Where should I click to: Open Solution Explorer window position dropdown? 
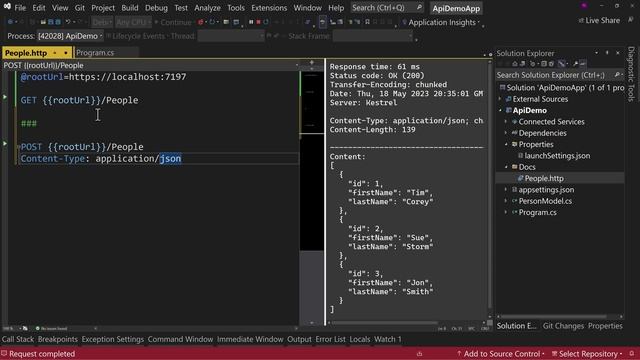[596, 53]
